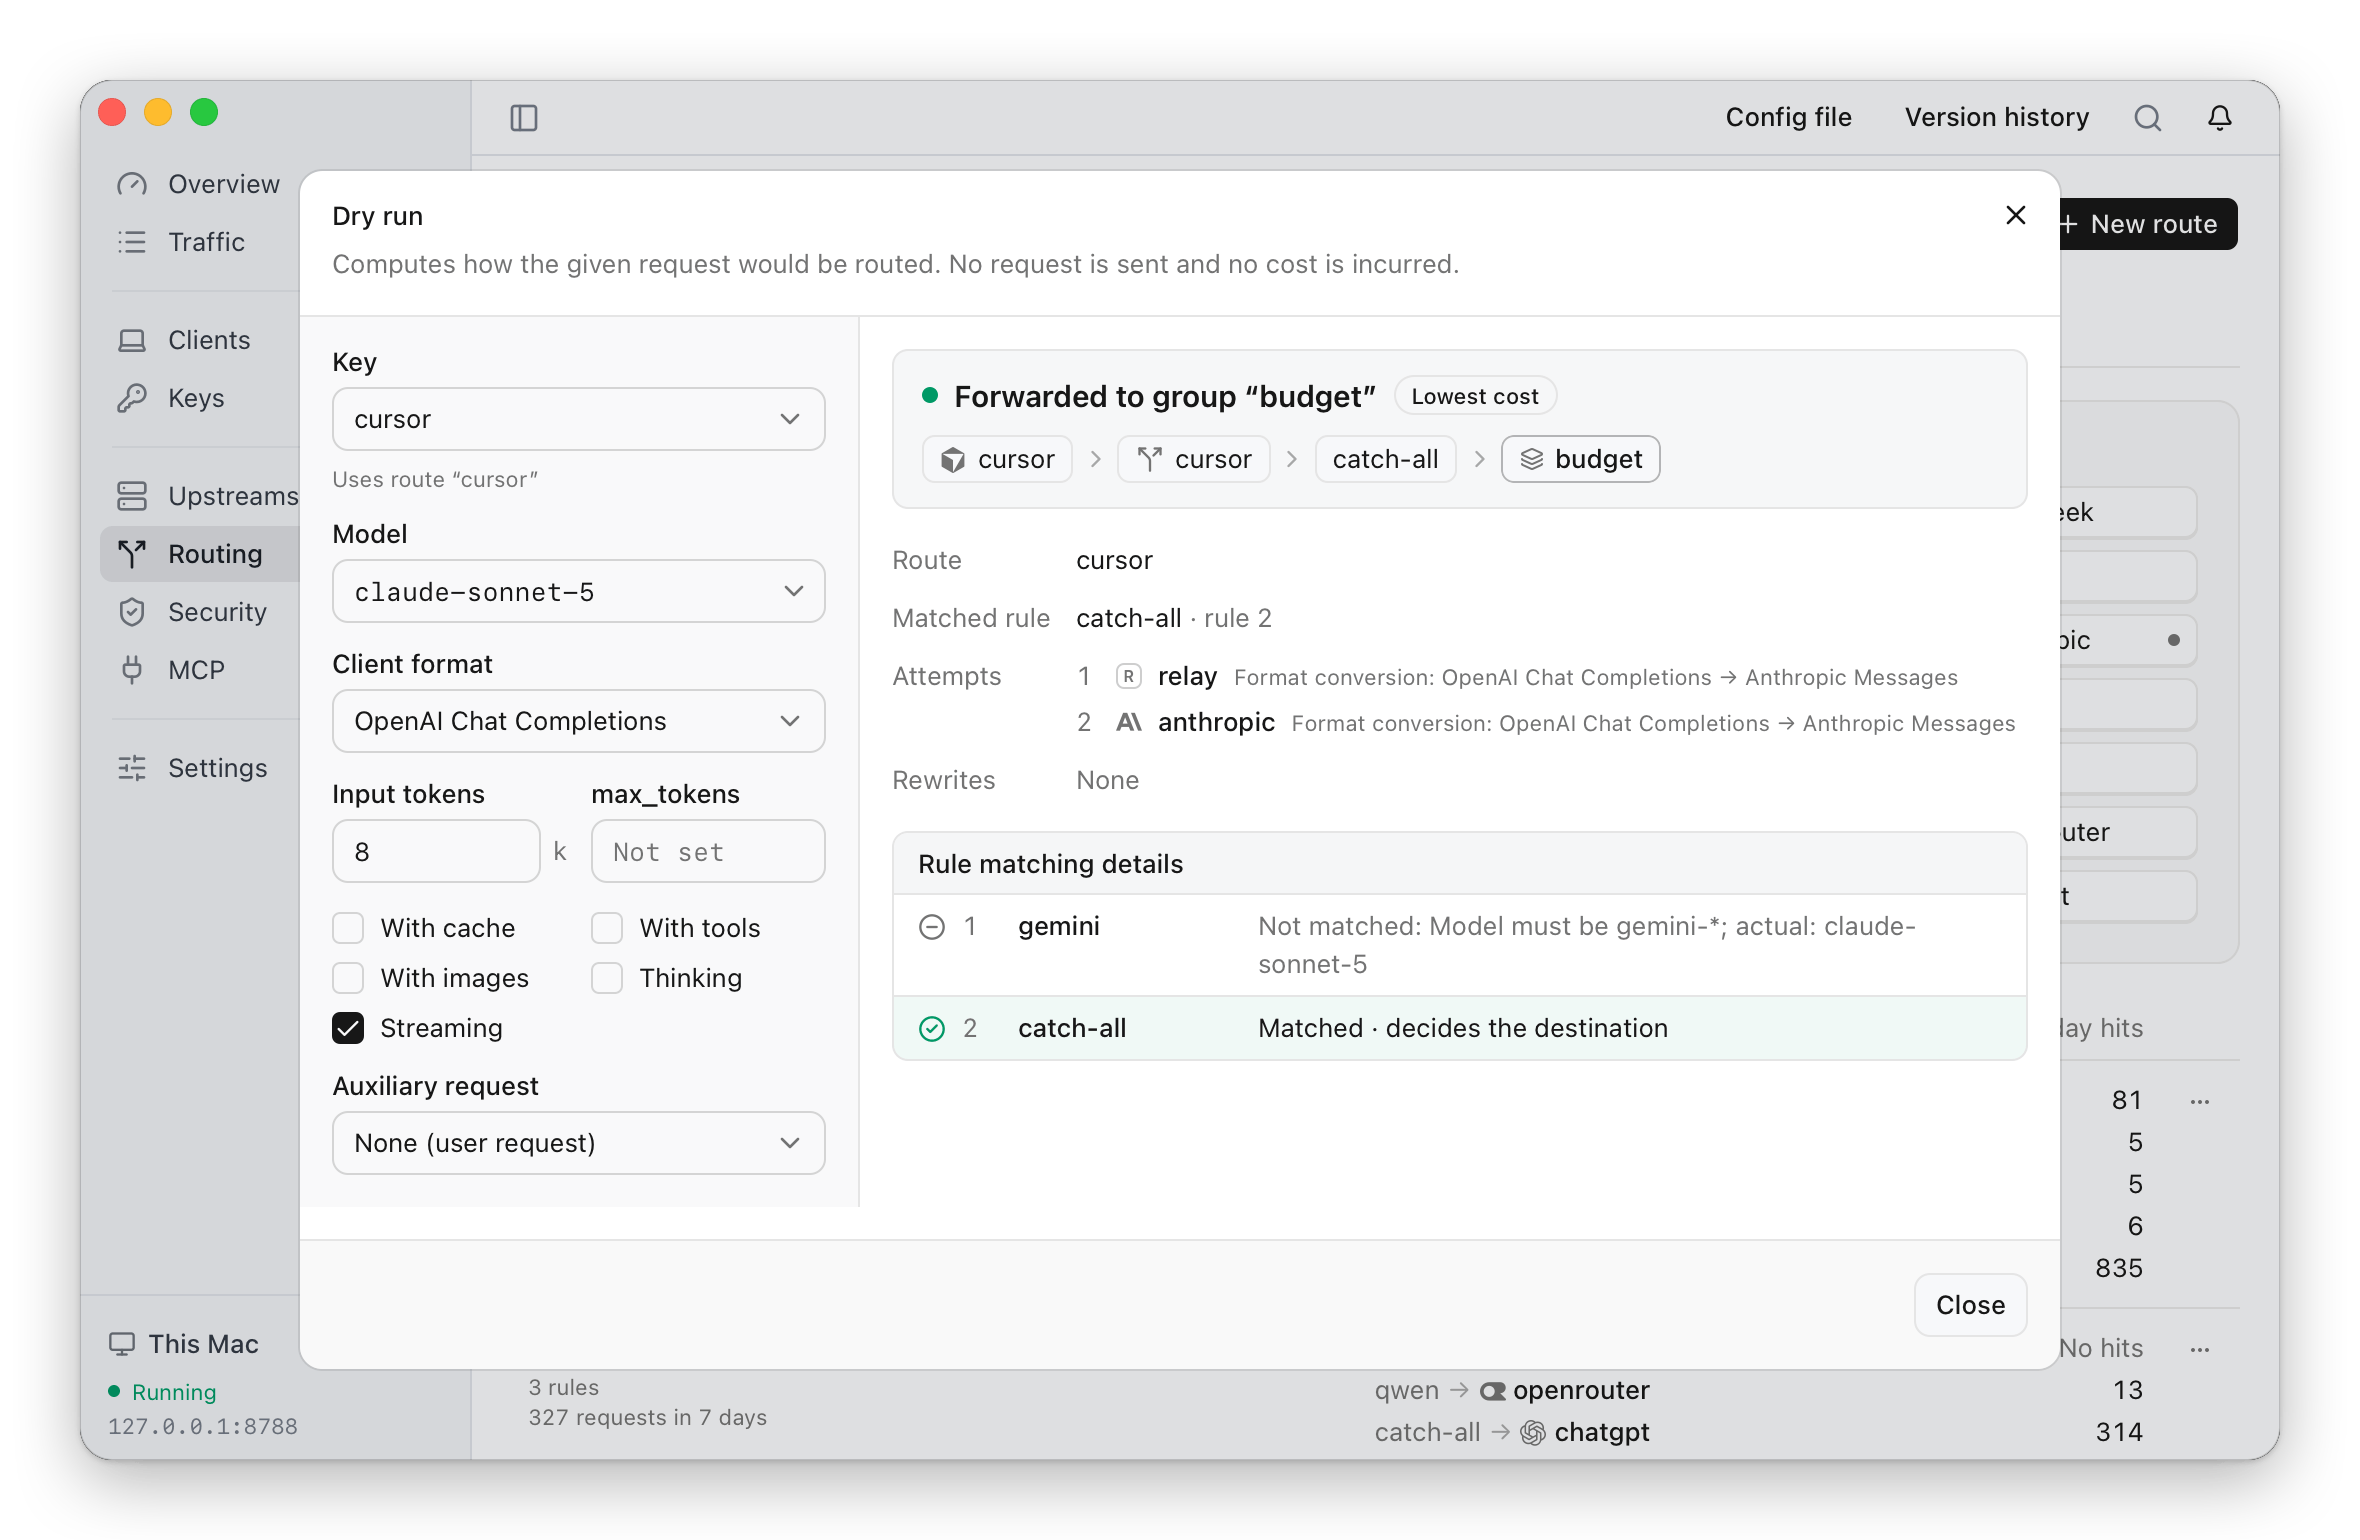Click the New route button
The height and width of the screenshot is (1540, 2360).
click(2147, 224)
